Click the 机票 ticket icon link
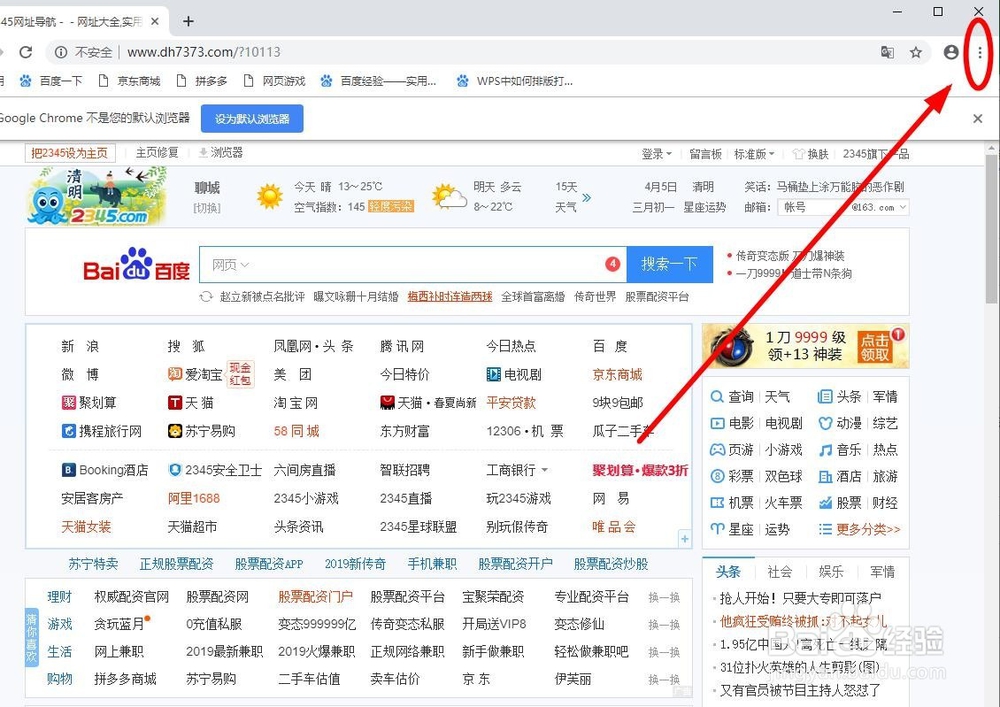1000x707 pixels. (732, 503)
